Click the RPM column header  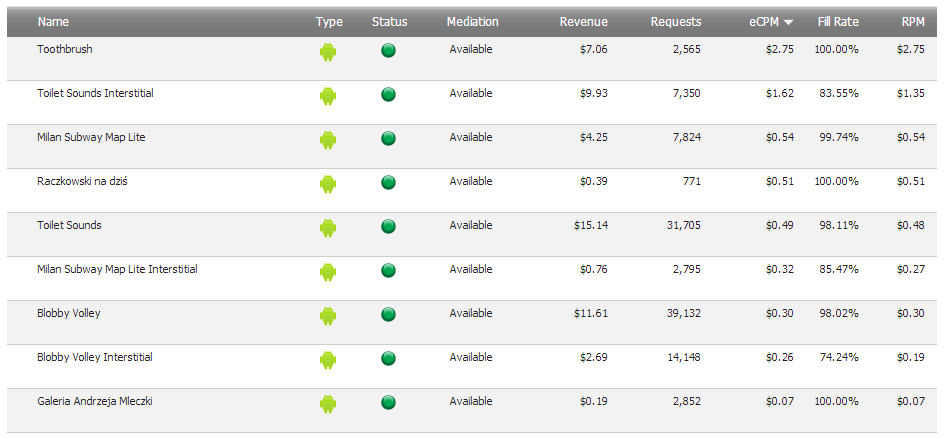pos(912,22)
